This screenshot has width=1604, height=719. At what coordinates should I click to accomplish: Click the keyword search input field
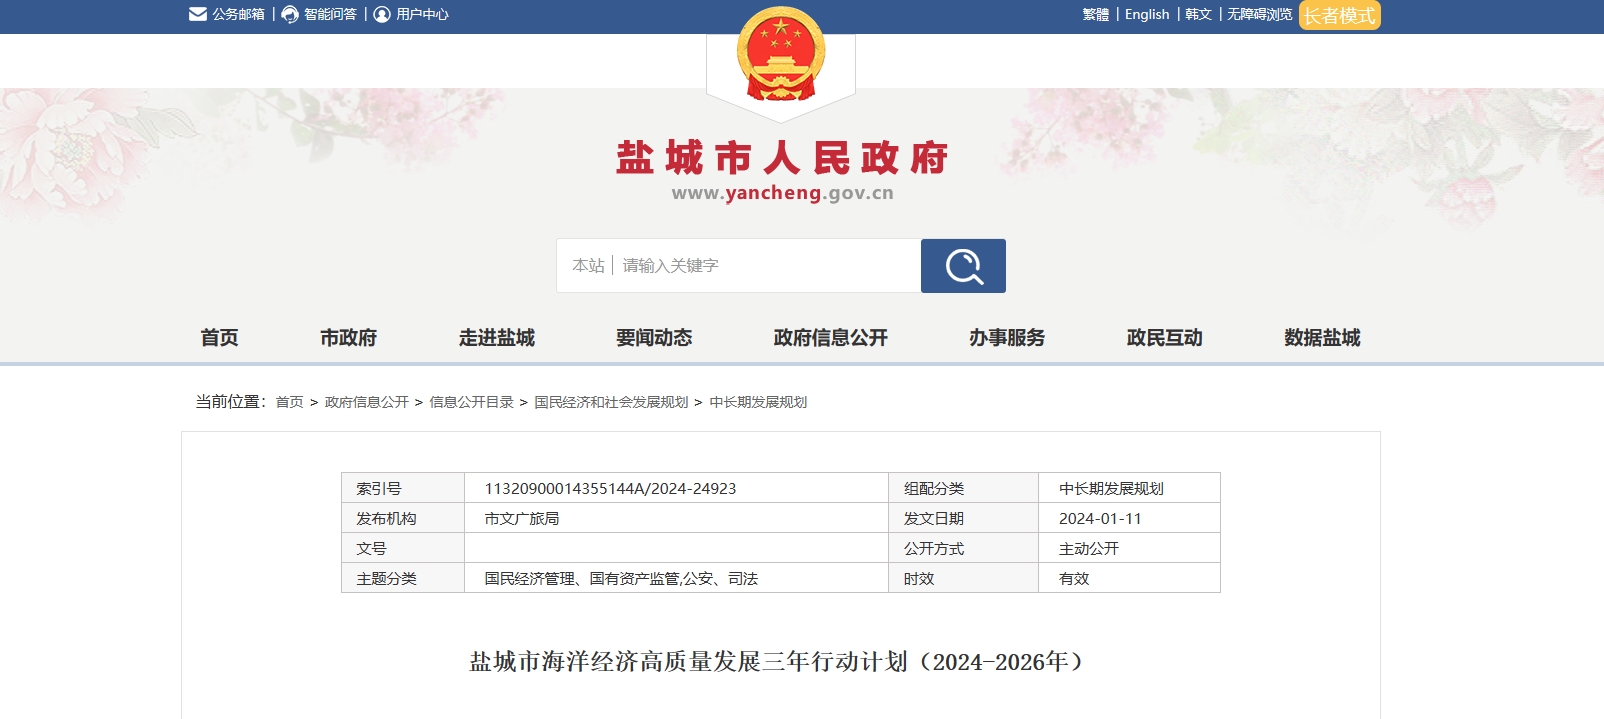[765, 266]
